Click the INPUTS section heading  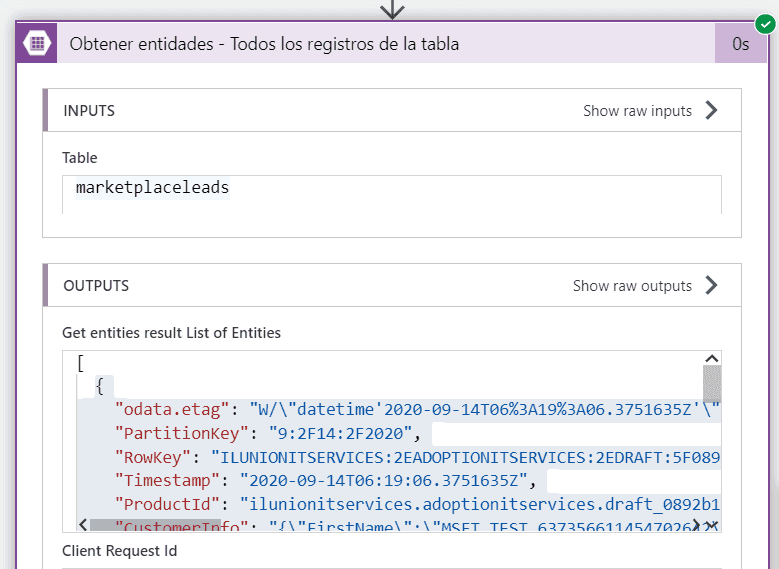tap(89, 110)
